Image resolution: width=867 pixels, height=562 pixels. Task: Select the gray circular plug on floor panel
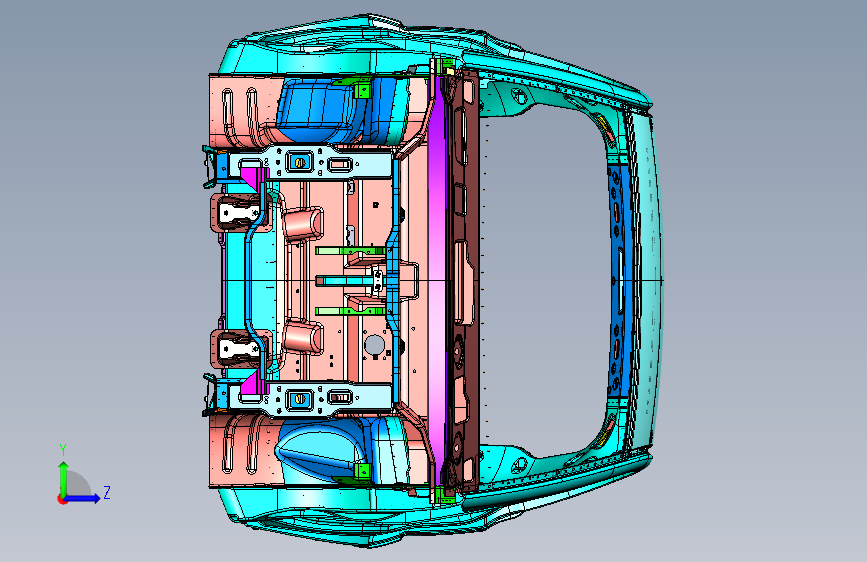point(374,345)
